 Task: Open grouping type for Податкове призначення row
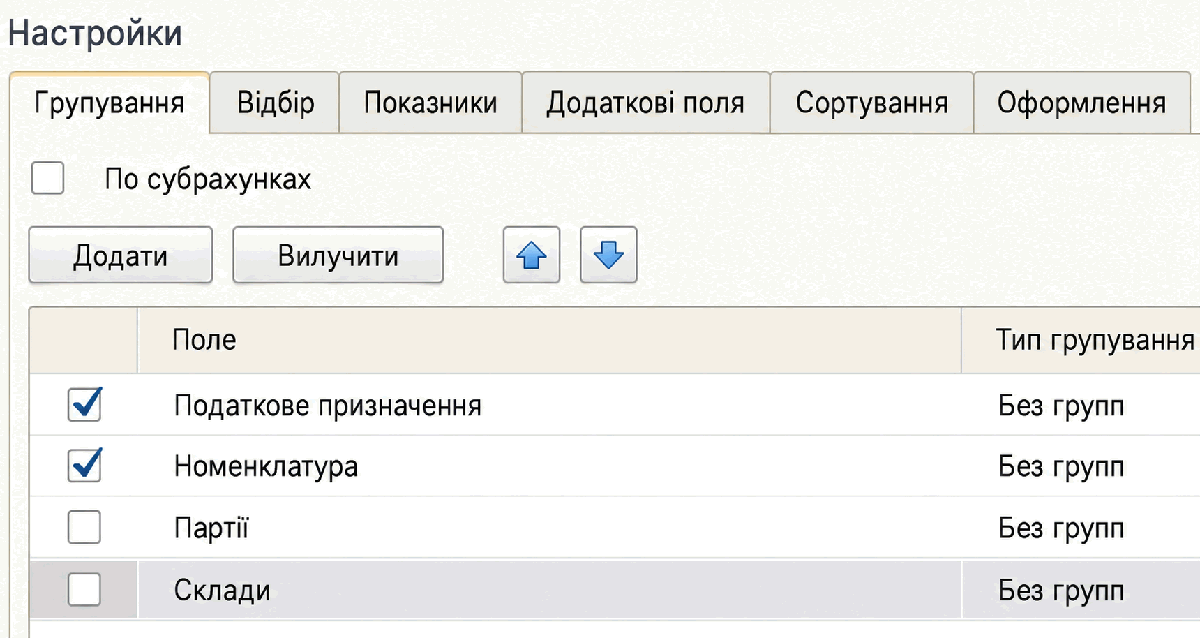1081,405
